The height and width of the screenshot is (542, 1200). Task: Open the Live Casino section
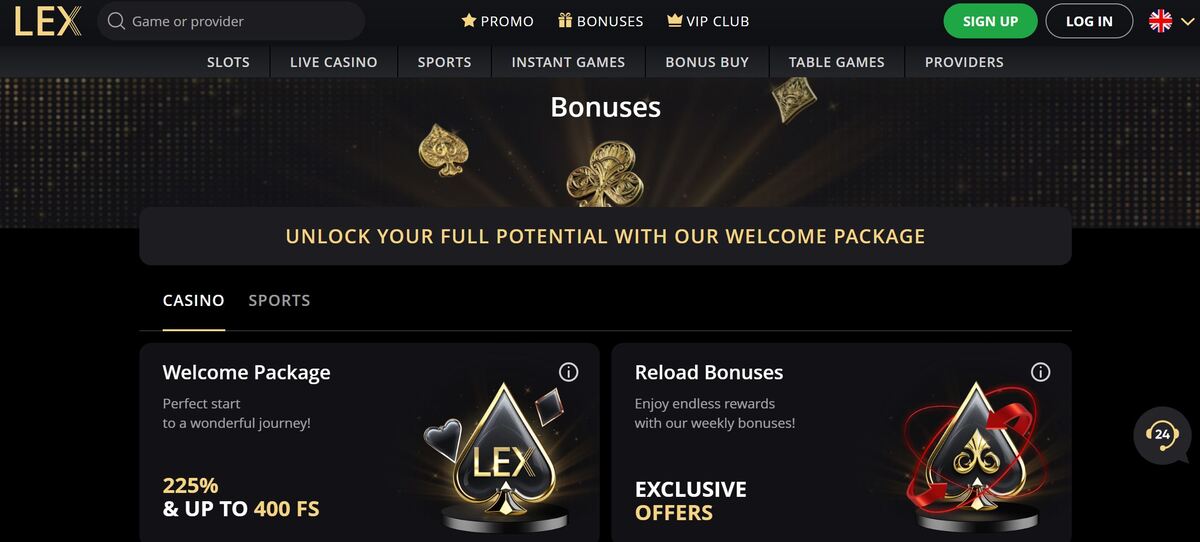(x=334, y=62)
